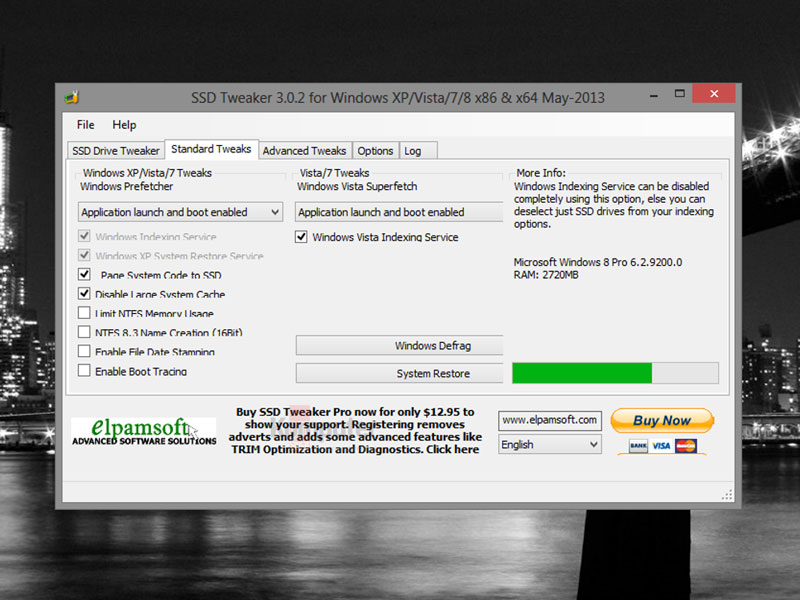The height and width of the screenshot is (600, 800).
Task: Click the System Restore button
Action: [399, 373]
